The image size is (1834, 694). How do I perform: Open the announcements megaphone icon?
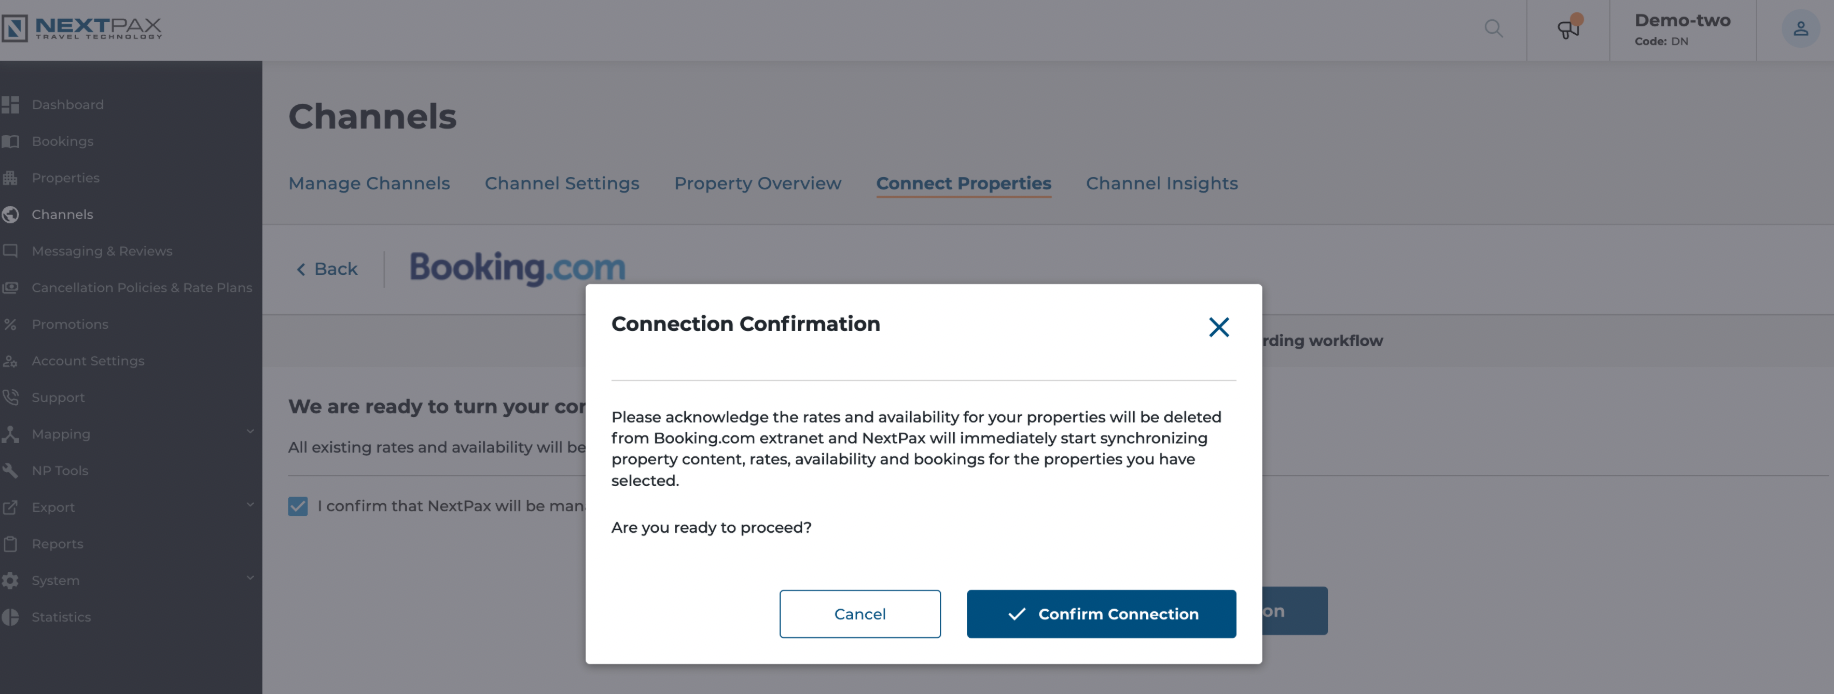pos(1568,28)
